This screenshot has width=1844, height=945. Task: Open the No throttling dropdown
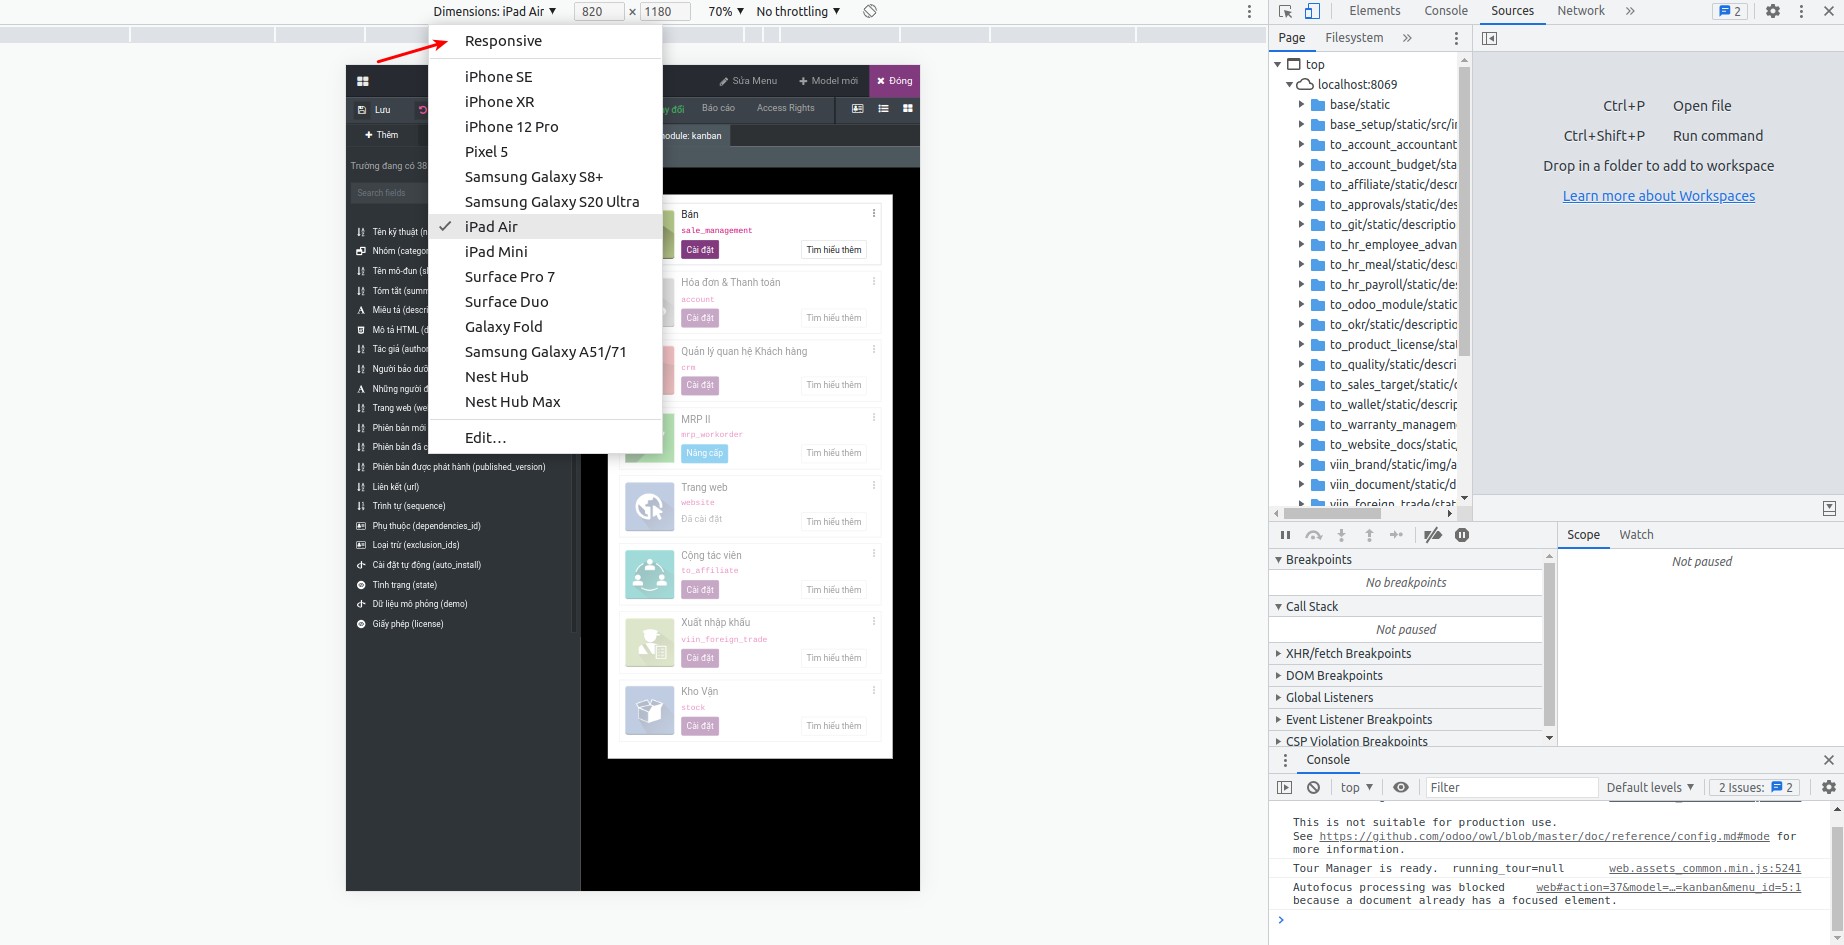797,11
